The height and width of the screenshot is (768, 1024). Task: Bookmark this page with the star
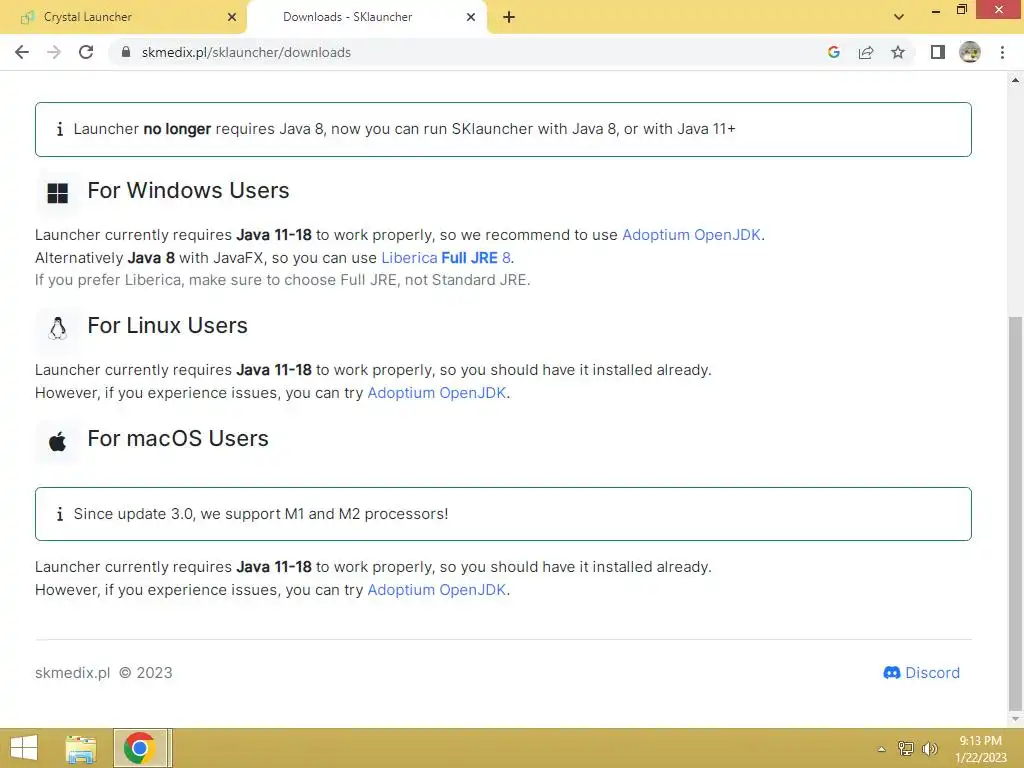(x=898, y=52)
